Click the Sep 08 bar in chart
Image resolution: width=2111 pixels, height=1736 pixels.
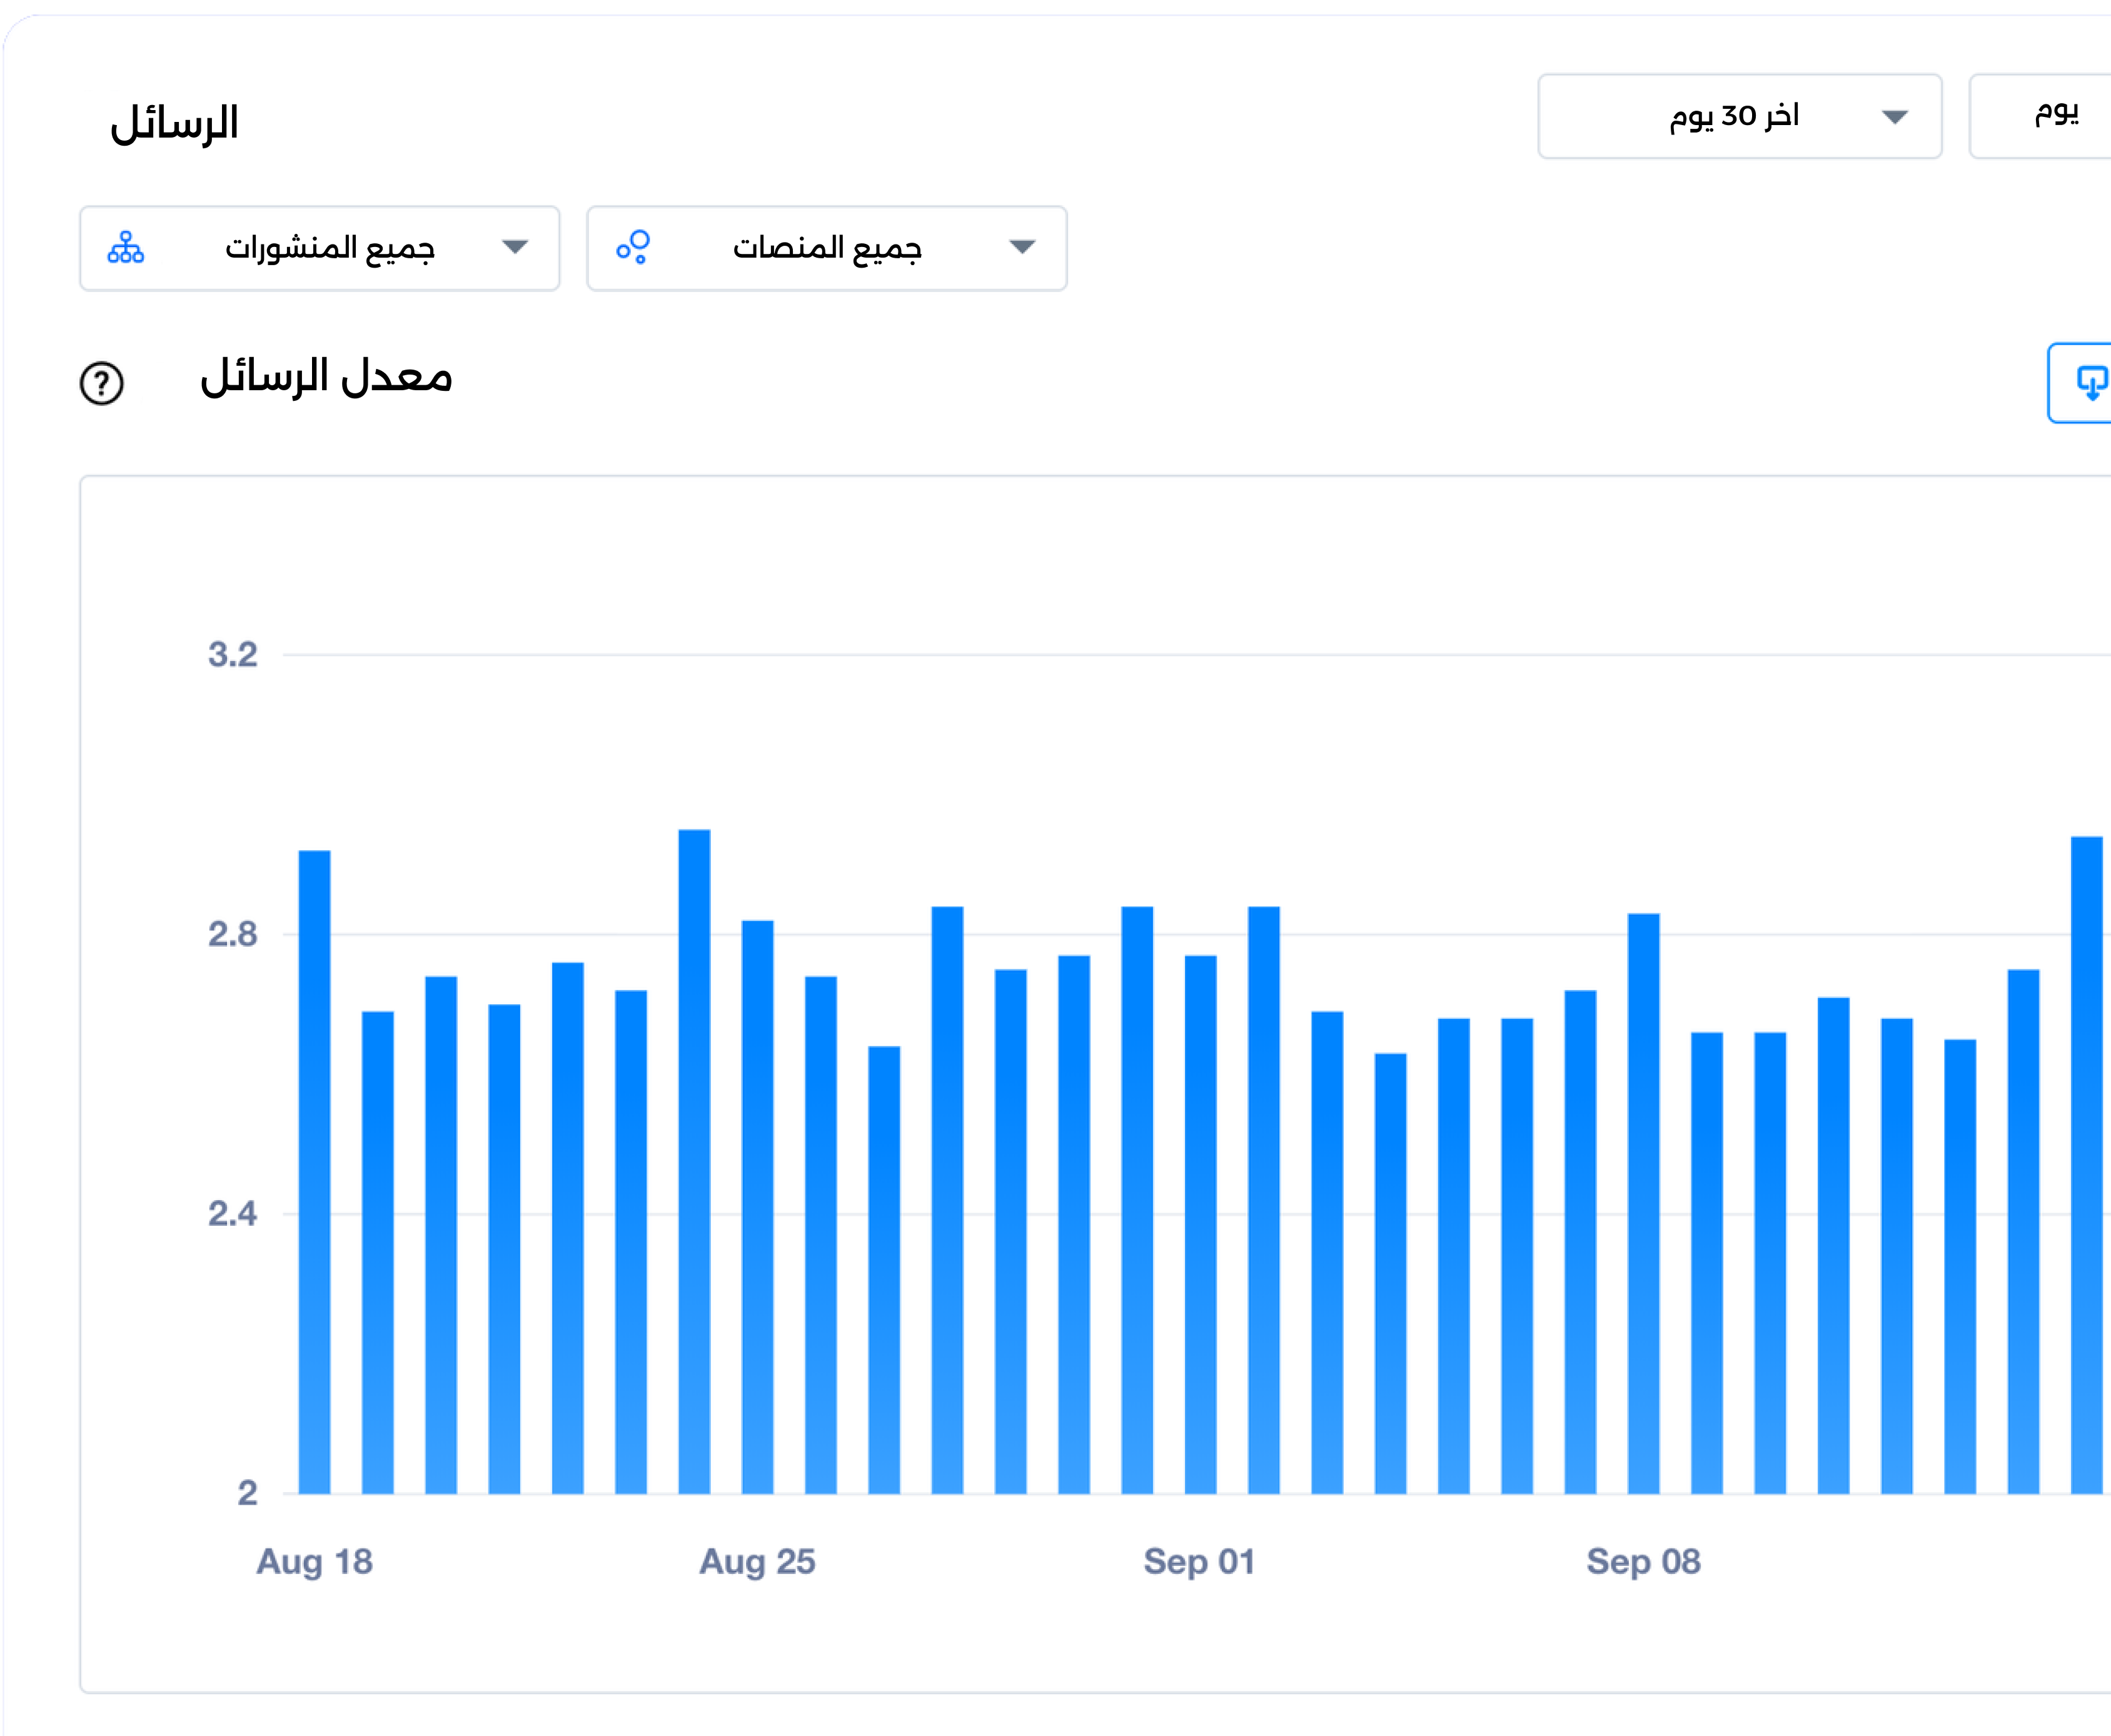1643,1200
